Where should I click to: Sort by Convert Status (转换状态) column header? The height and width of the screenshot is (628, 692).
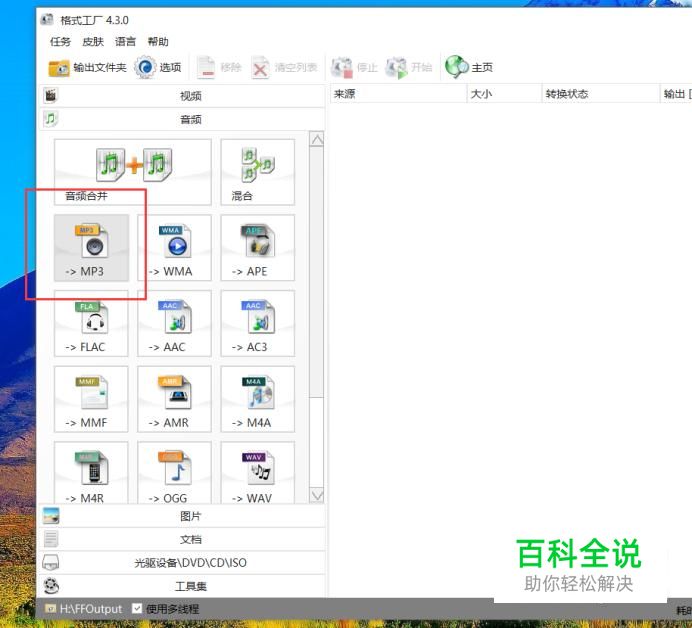click(601, 94)
